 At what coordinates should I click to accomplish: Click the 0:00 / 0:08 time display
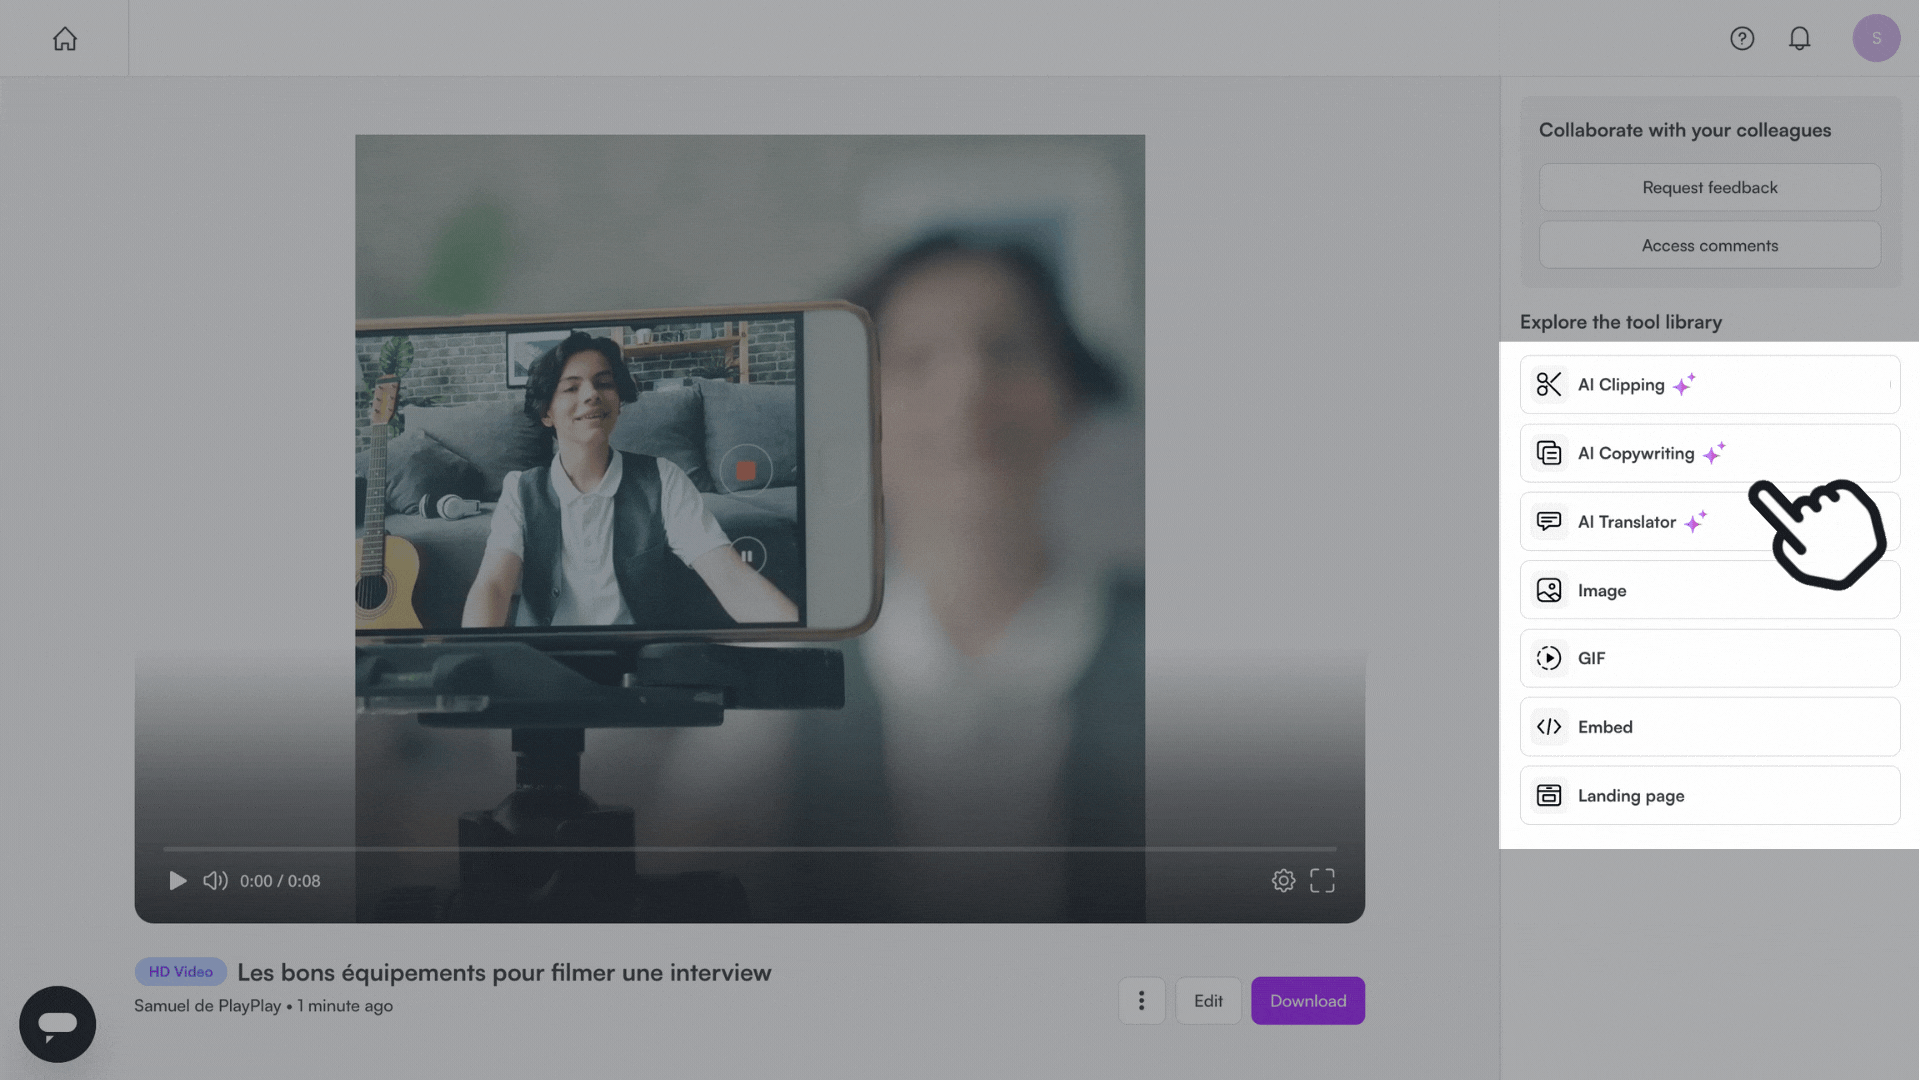[280, 881]
